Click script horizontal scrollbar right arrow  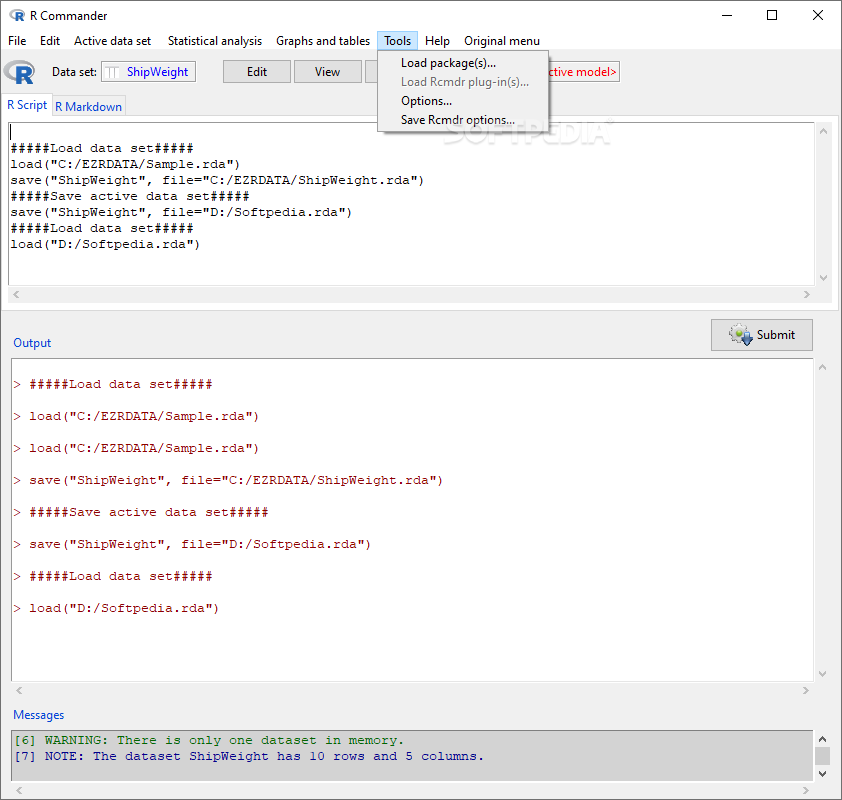tap(807, 294)
